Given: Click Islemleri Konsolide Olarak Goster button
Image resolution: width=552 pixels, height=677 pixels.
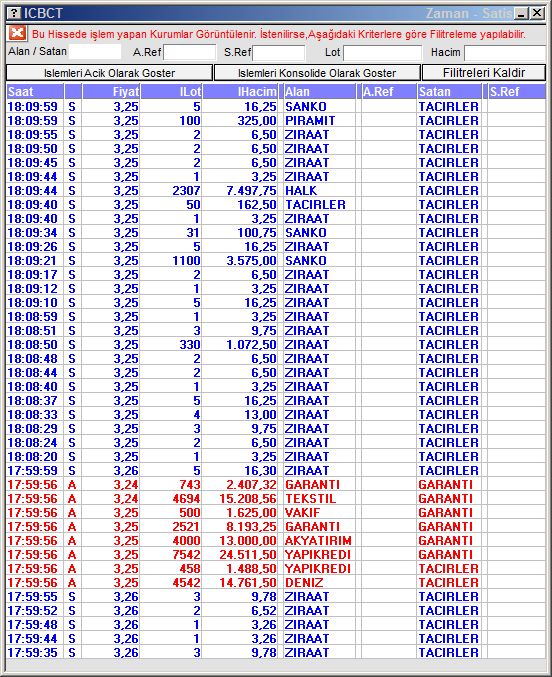Looking at the screenshot, I should [317, 73].
